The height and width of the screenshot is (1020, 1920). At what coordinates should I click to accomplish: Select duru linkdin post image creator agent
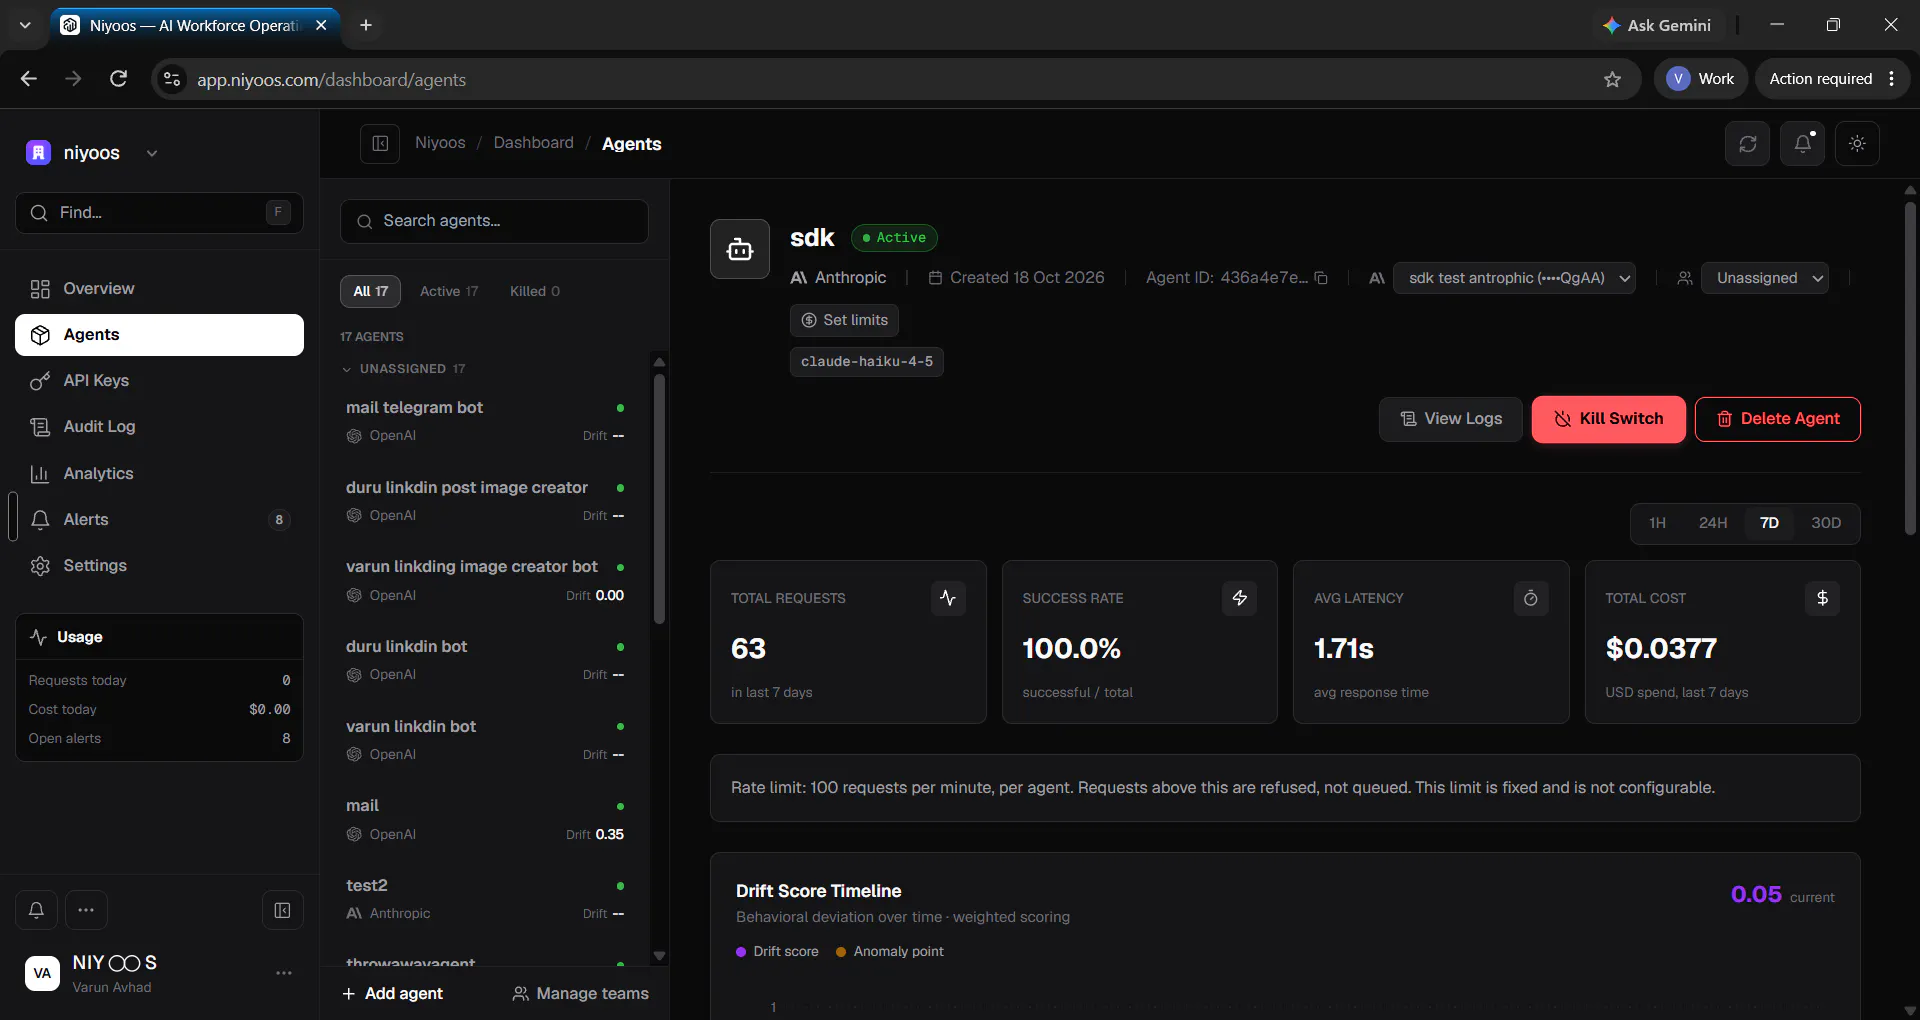485,501
